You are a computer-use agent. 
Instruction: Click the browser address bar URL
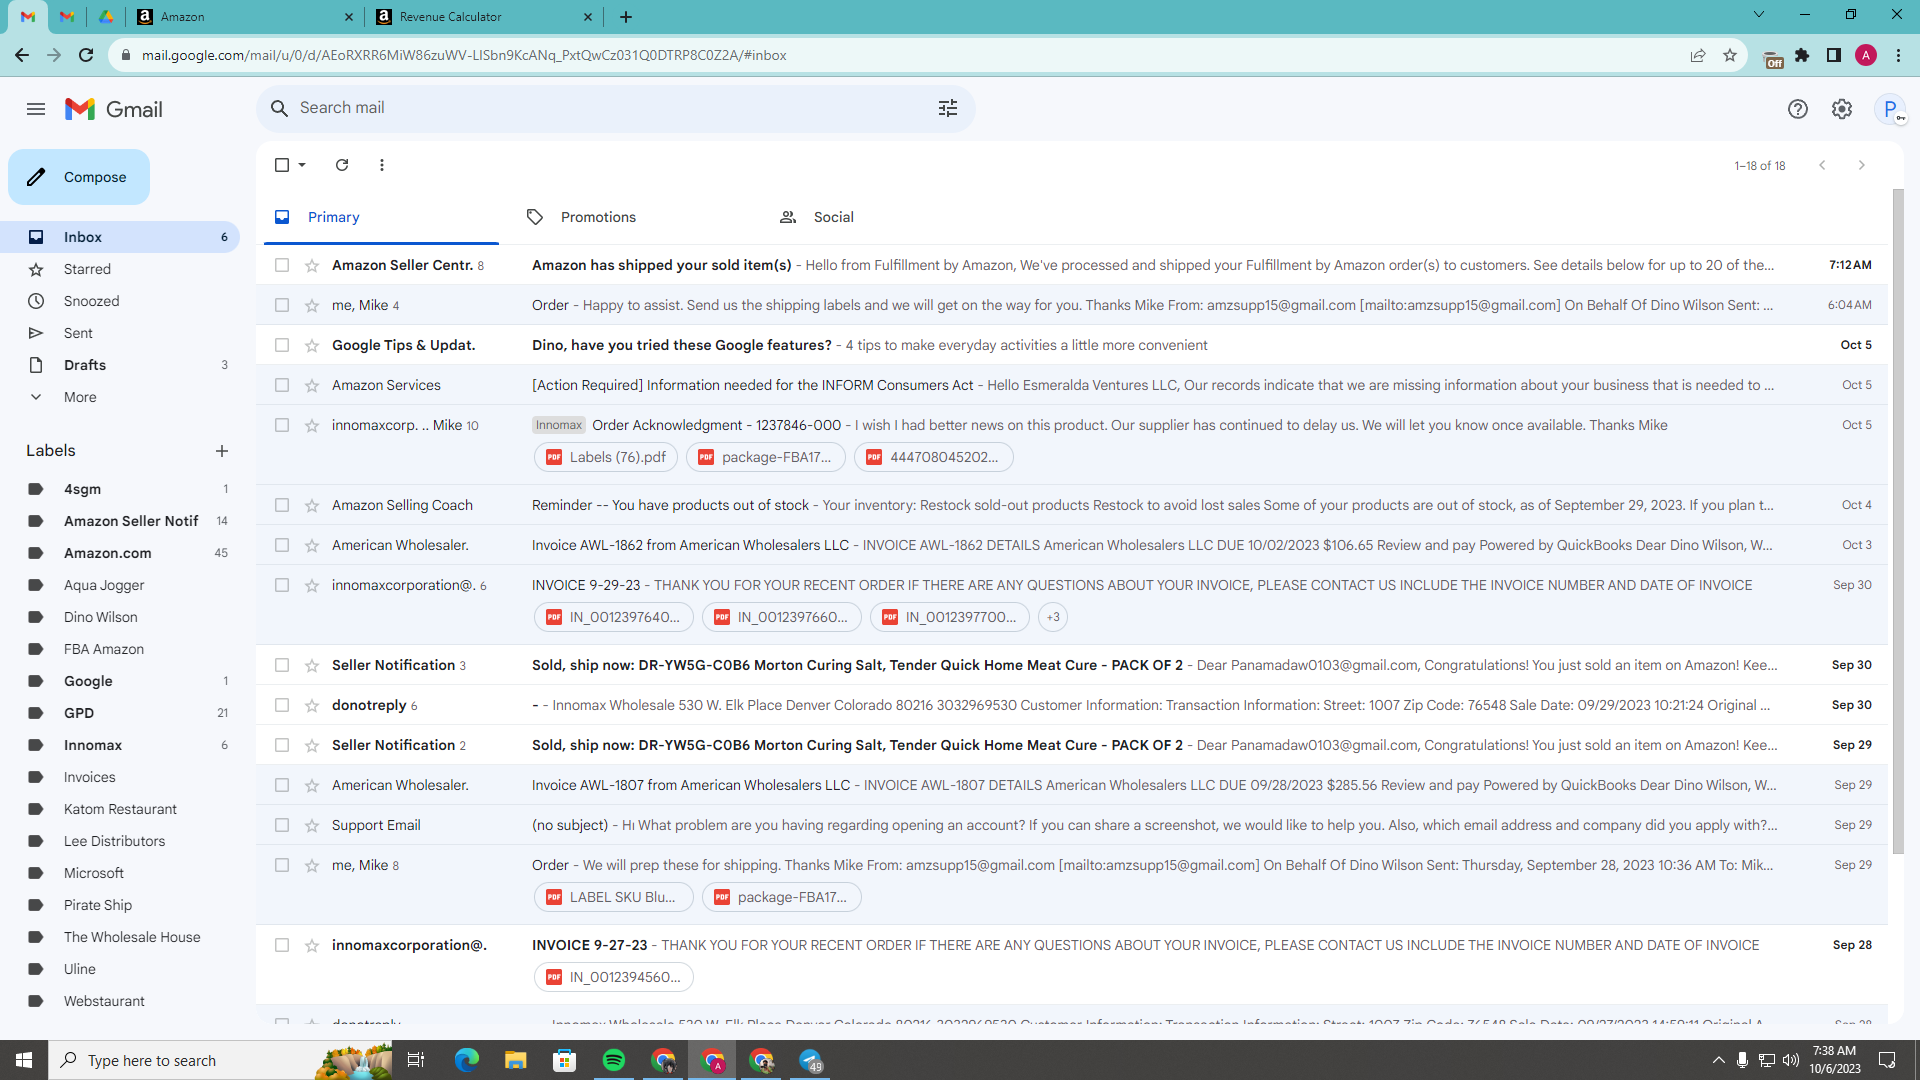point(464,55)
